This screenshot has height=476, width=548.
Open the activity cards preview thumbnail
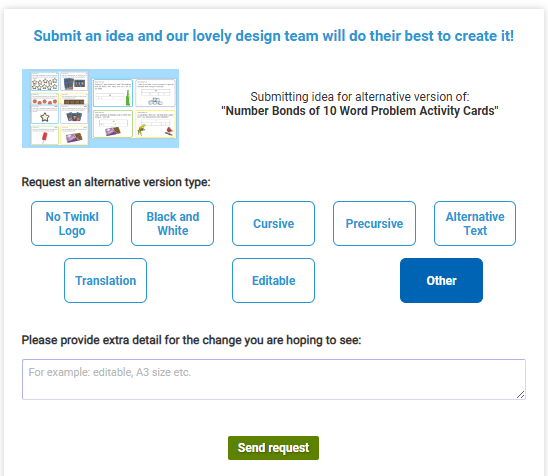(x=100, y=108)
